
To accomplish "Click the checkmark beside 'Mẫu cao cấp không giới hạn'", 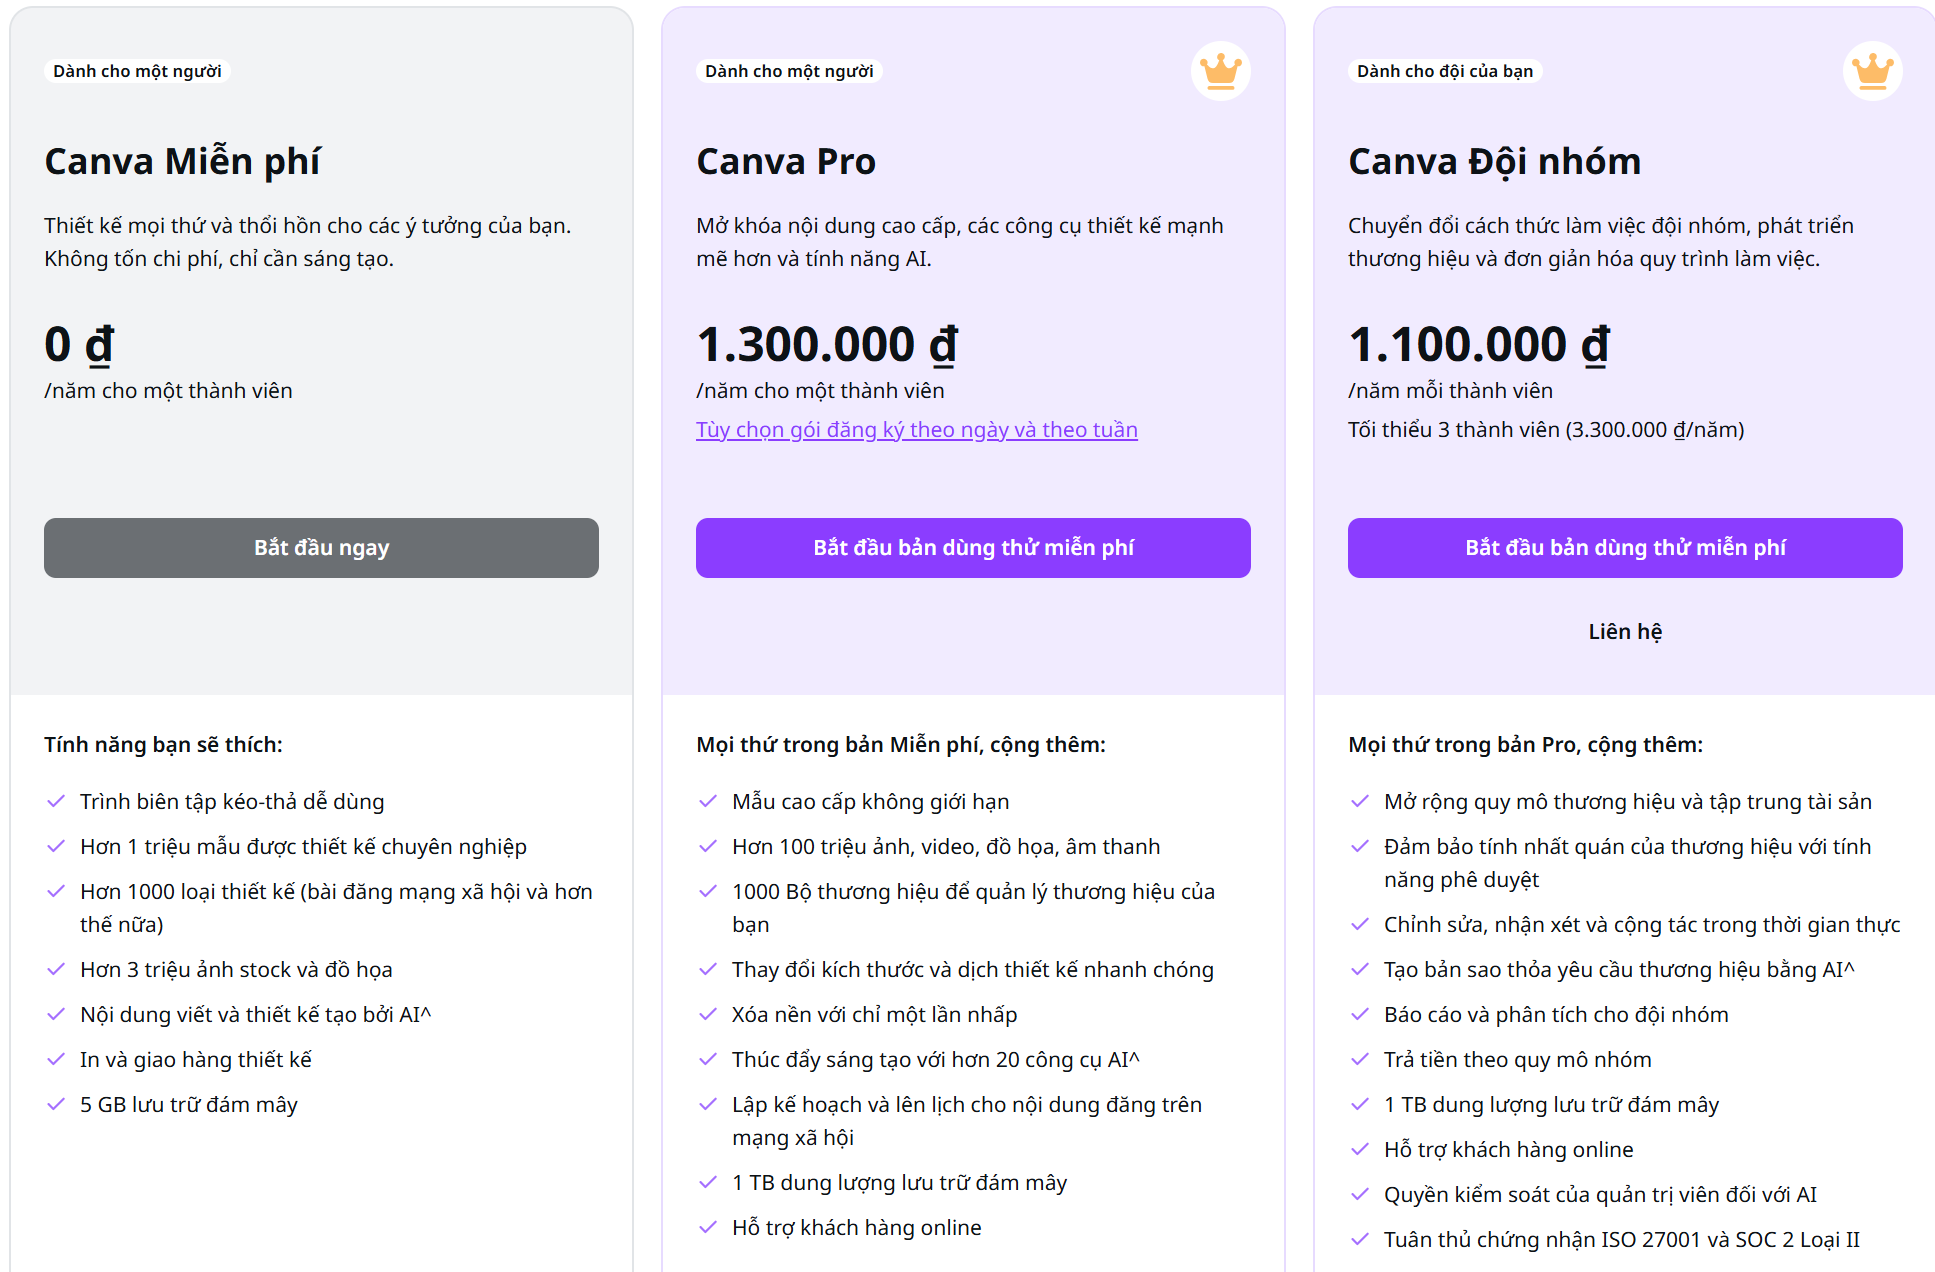I will [706, 801].
